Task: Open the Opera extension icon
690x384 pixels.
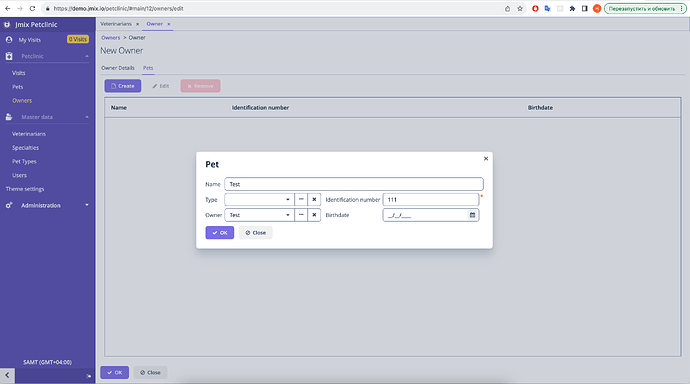Action: coord(535,8)
